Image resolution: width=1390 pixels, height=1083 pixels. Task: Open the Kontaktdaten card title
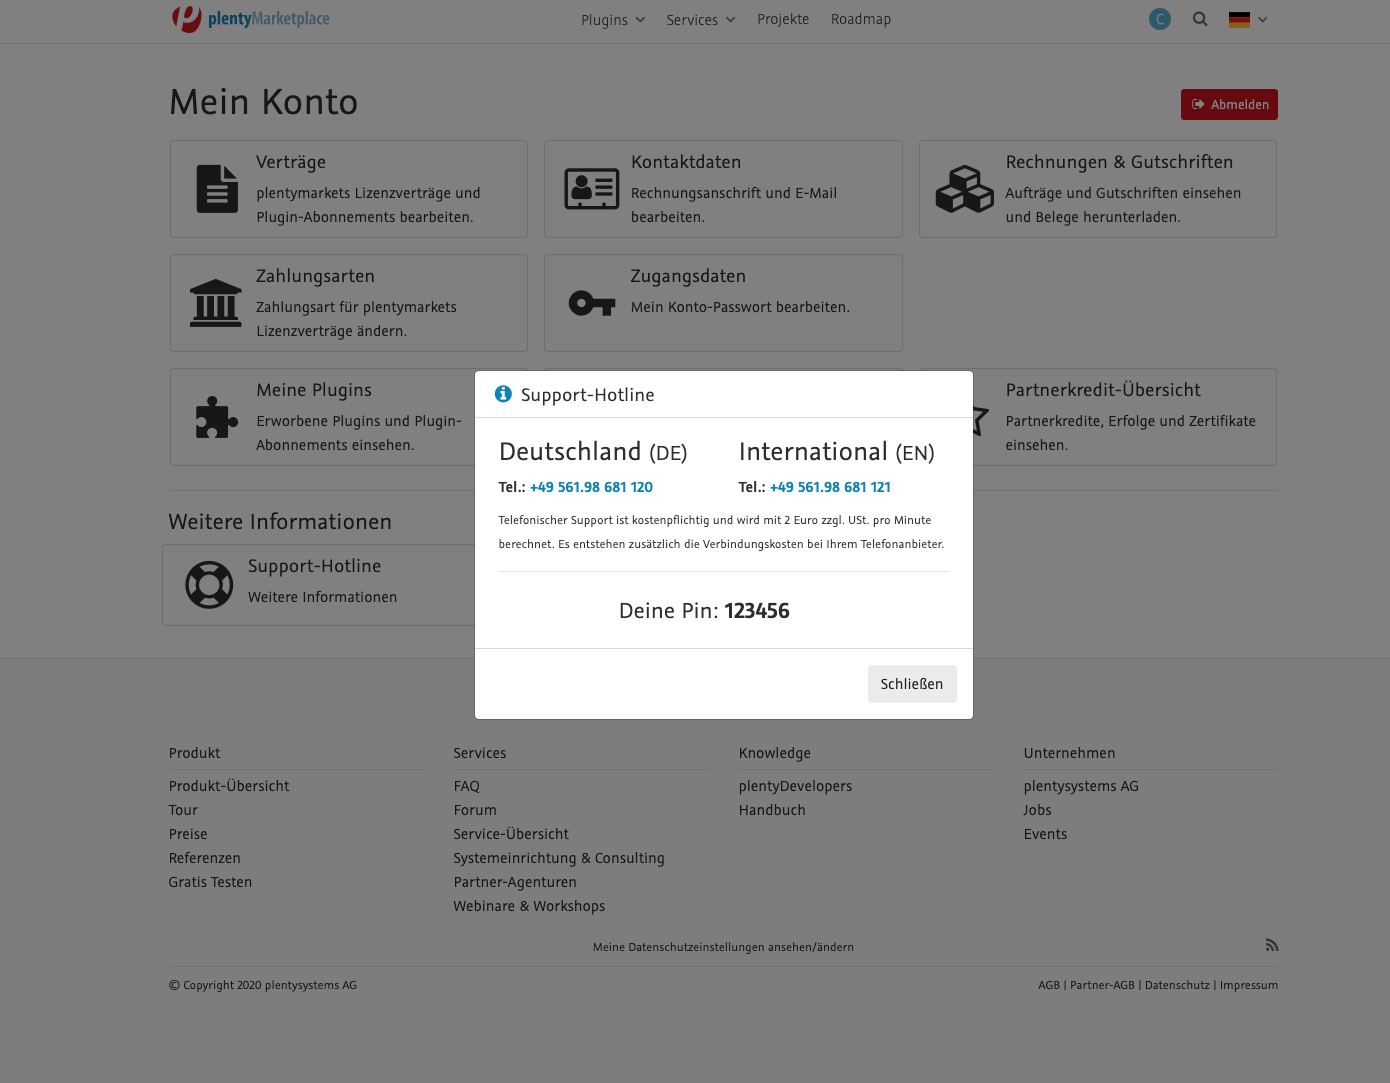point(686,162)
